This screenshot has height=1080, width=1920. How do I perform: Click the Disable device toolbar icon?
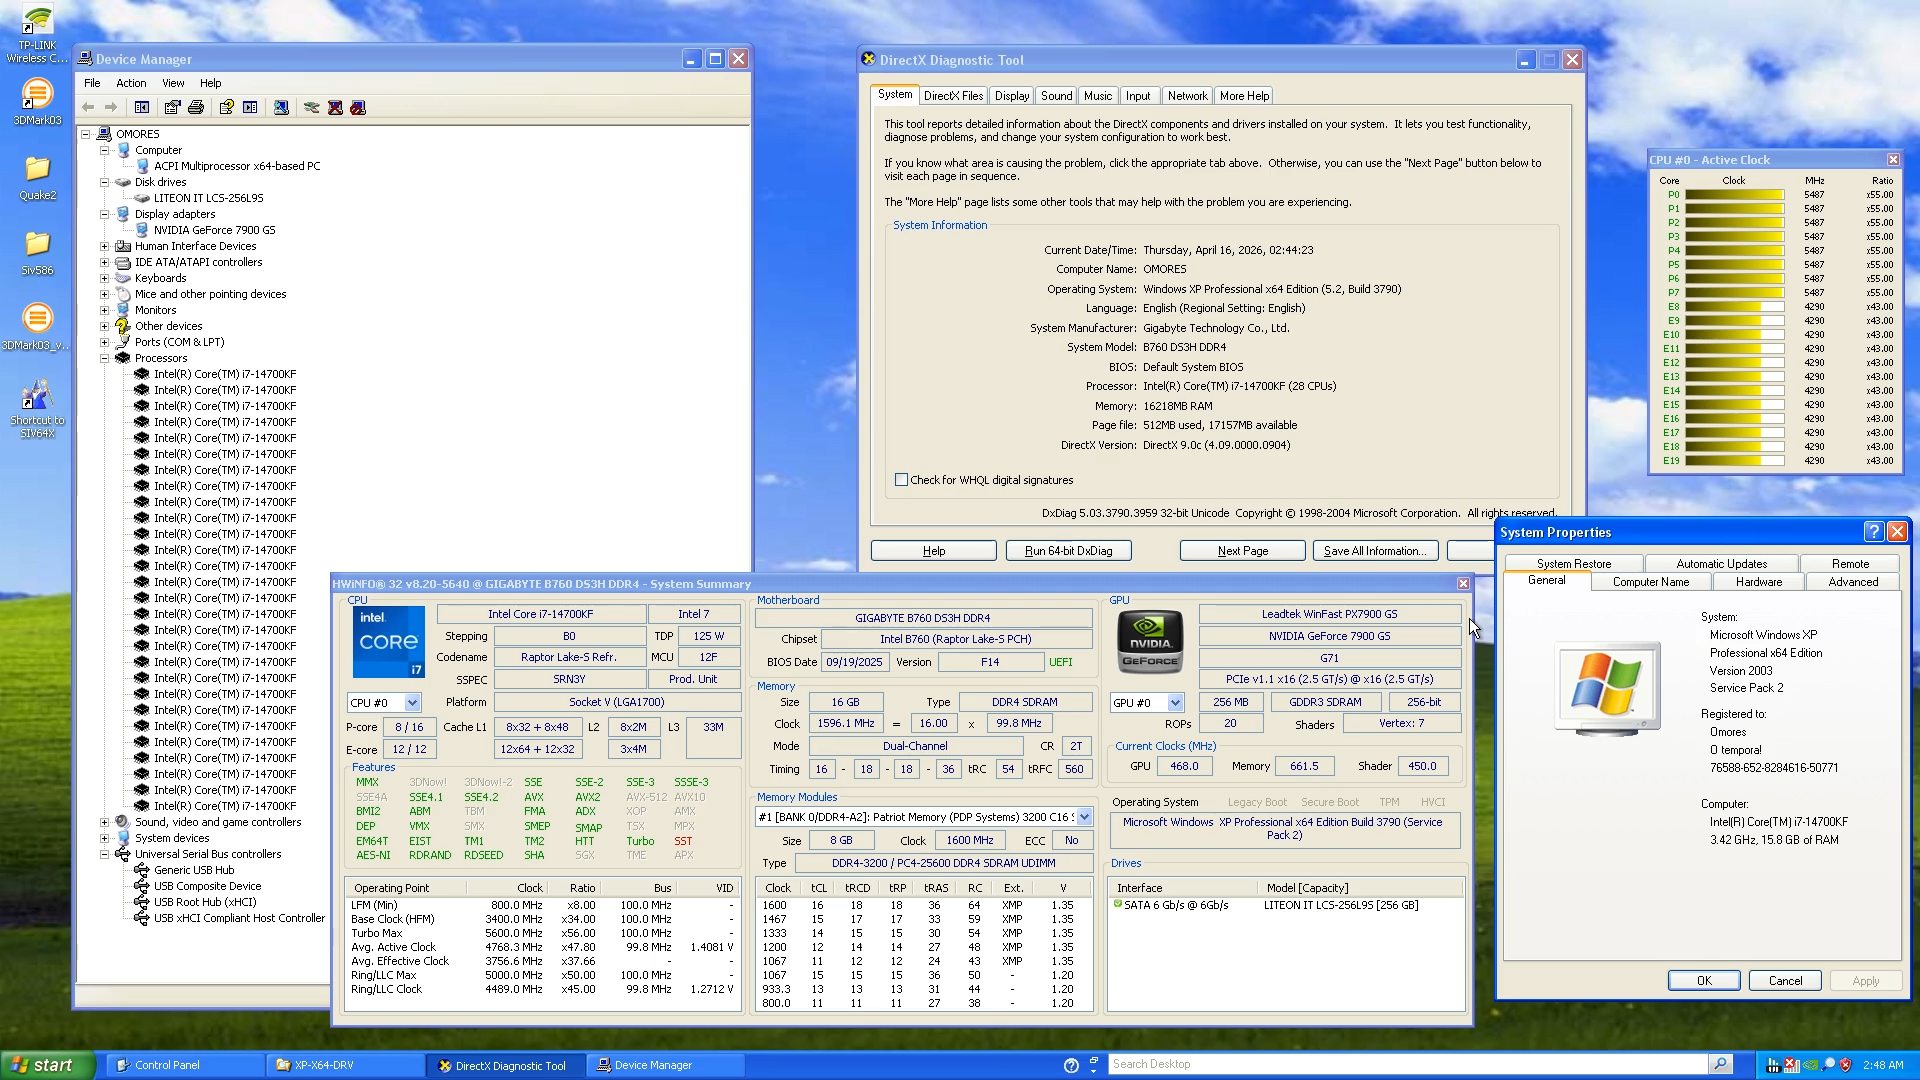click(x=358, y=107)
